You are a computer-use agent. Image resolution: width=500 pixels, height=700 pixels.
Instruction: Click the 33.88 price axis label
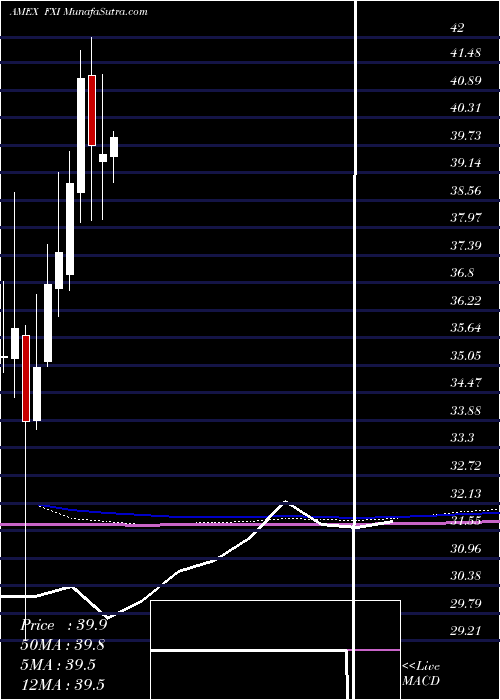pyautogui.click(x=465, y=410)
